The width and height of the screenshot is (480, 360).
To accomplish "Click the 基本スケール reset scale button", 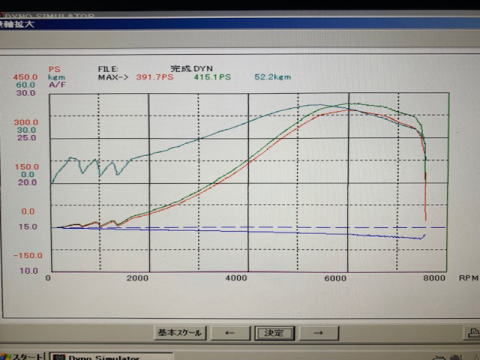I will click(180, 333).
